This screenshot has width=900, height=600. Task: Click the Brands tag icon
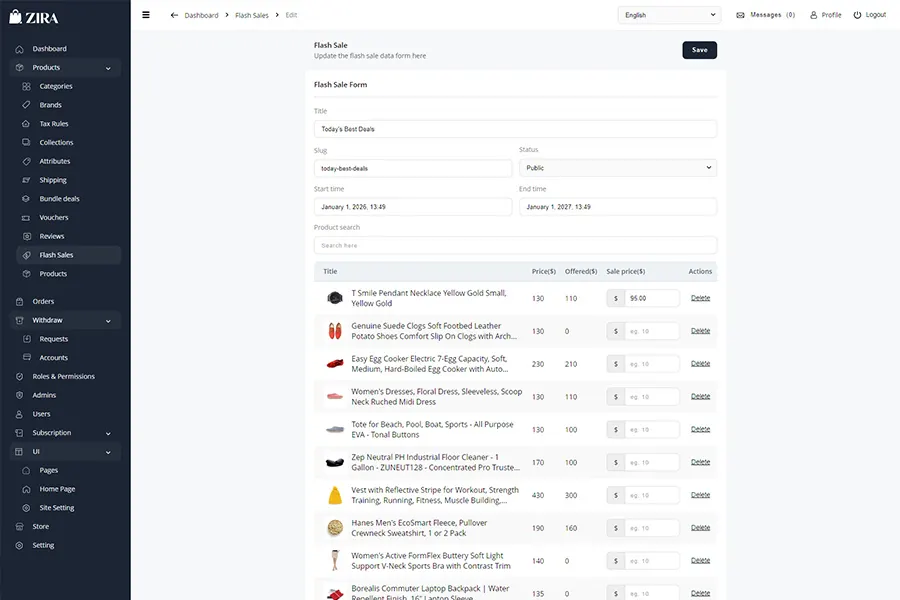pos(26,105)
